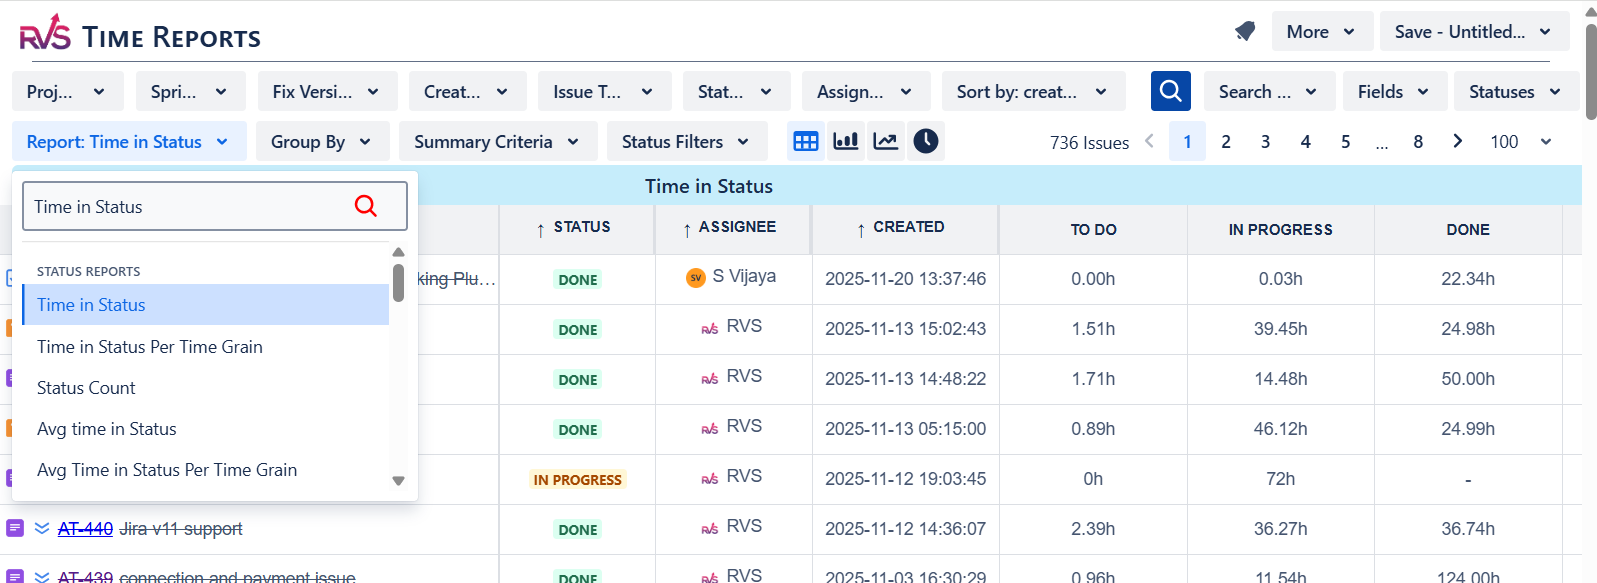The height and width of the screenshot is (583, 1597).
Task: Go to page 5
Action: [x=1345, y=141]
